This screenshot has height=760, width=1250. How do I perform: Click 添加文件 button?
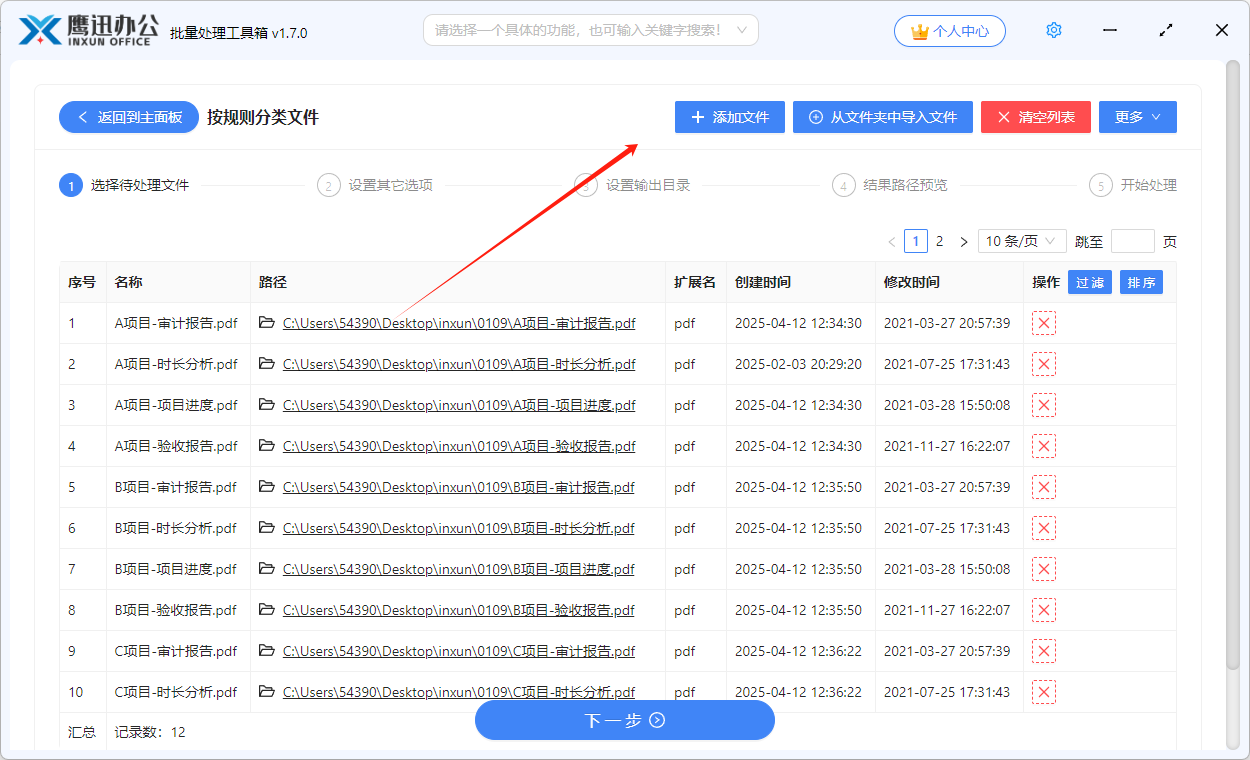729,117
